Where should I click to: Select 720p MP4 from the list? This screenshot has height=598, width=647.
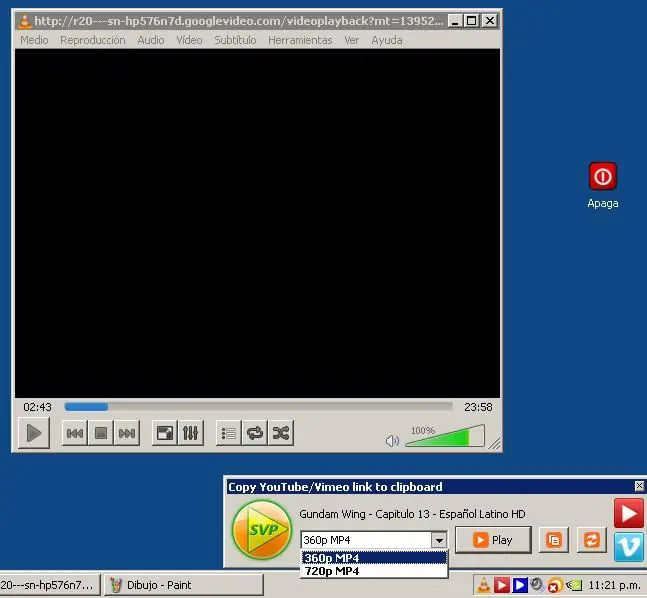[x=374, y=571]
